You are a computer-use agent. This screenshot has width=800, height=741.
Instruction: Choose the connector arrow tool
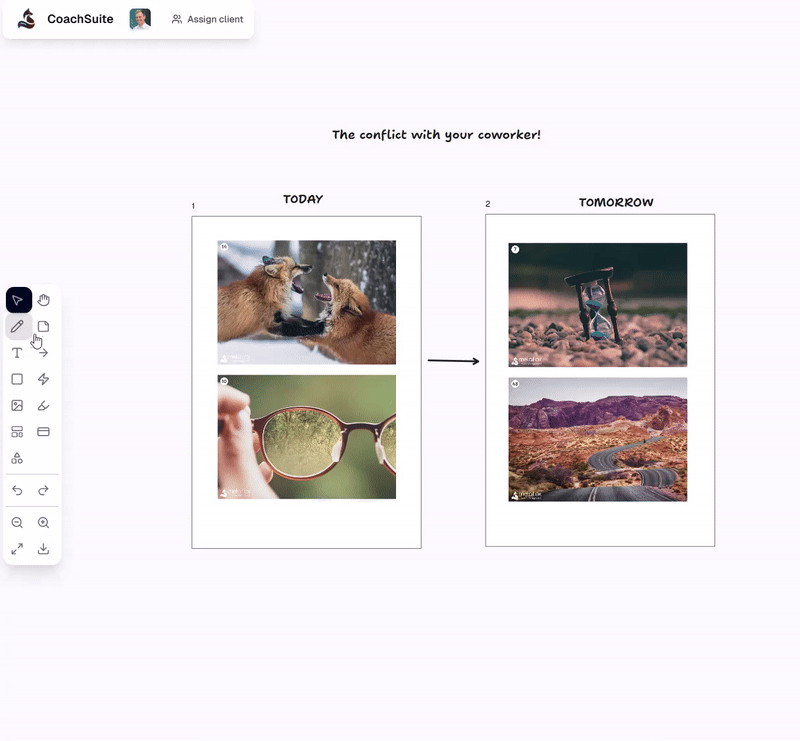(x=43, y=352)
